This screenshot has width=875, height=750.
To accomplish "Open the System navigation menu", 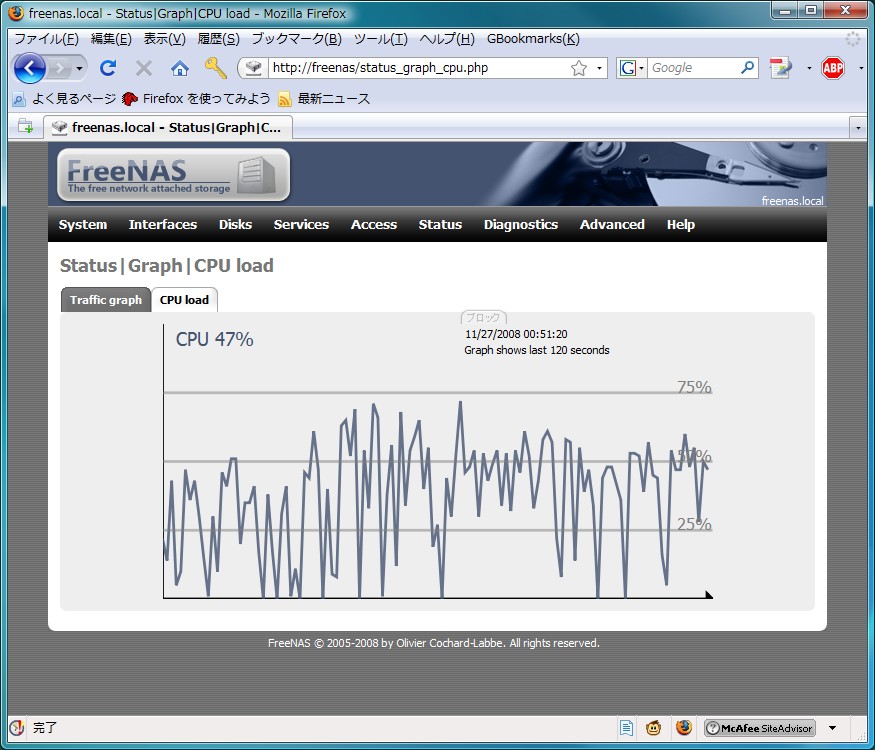I will pyautogui.click(x=83, y=224).
